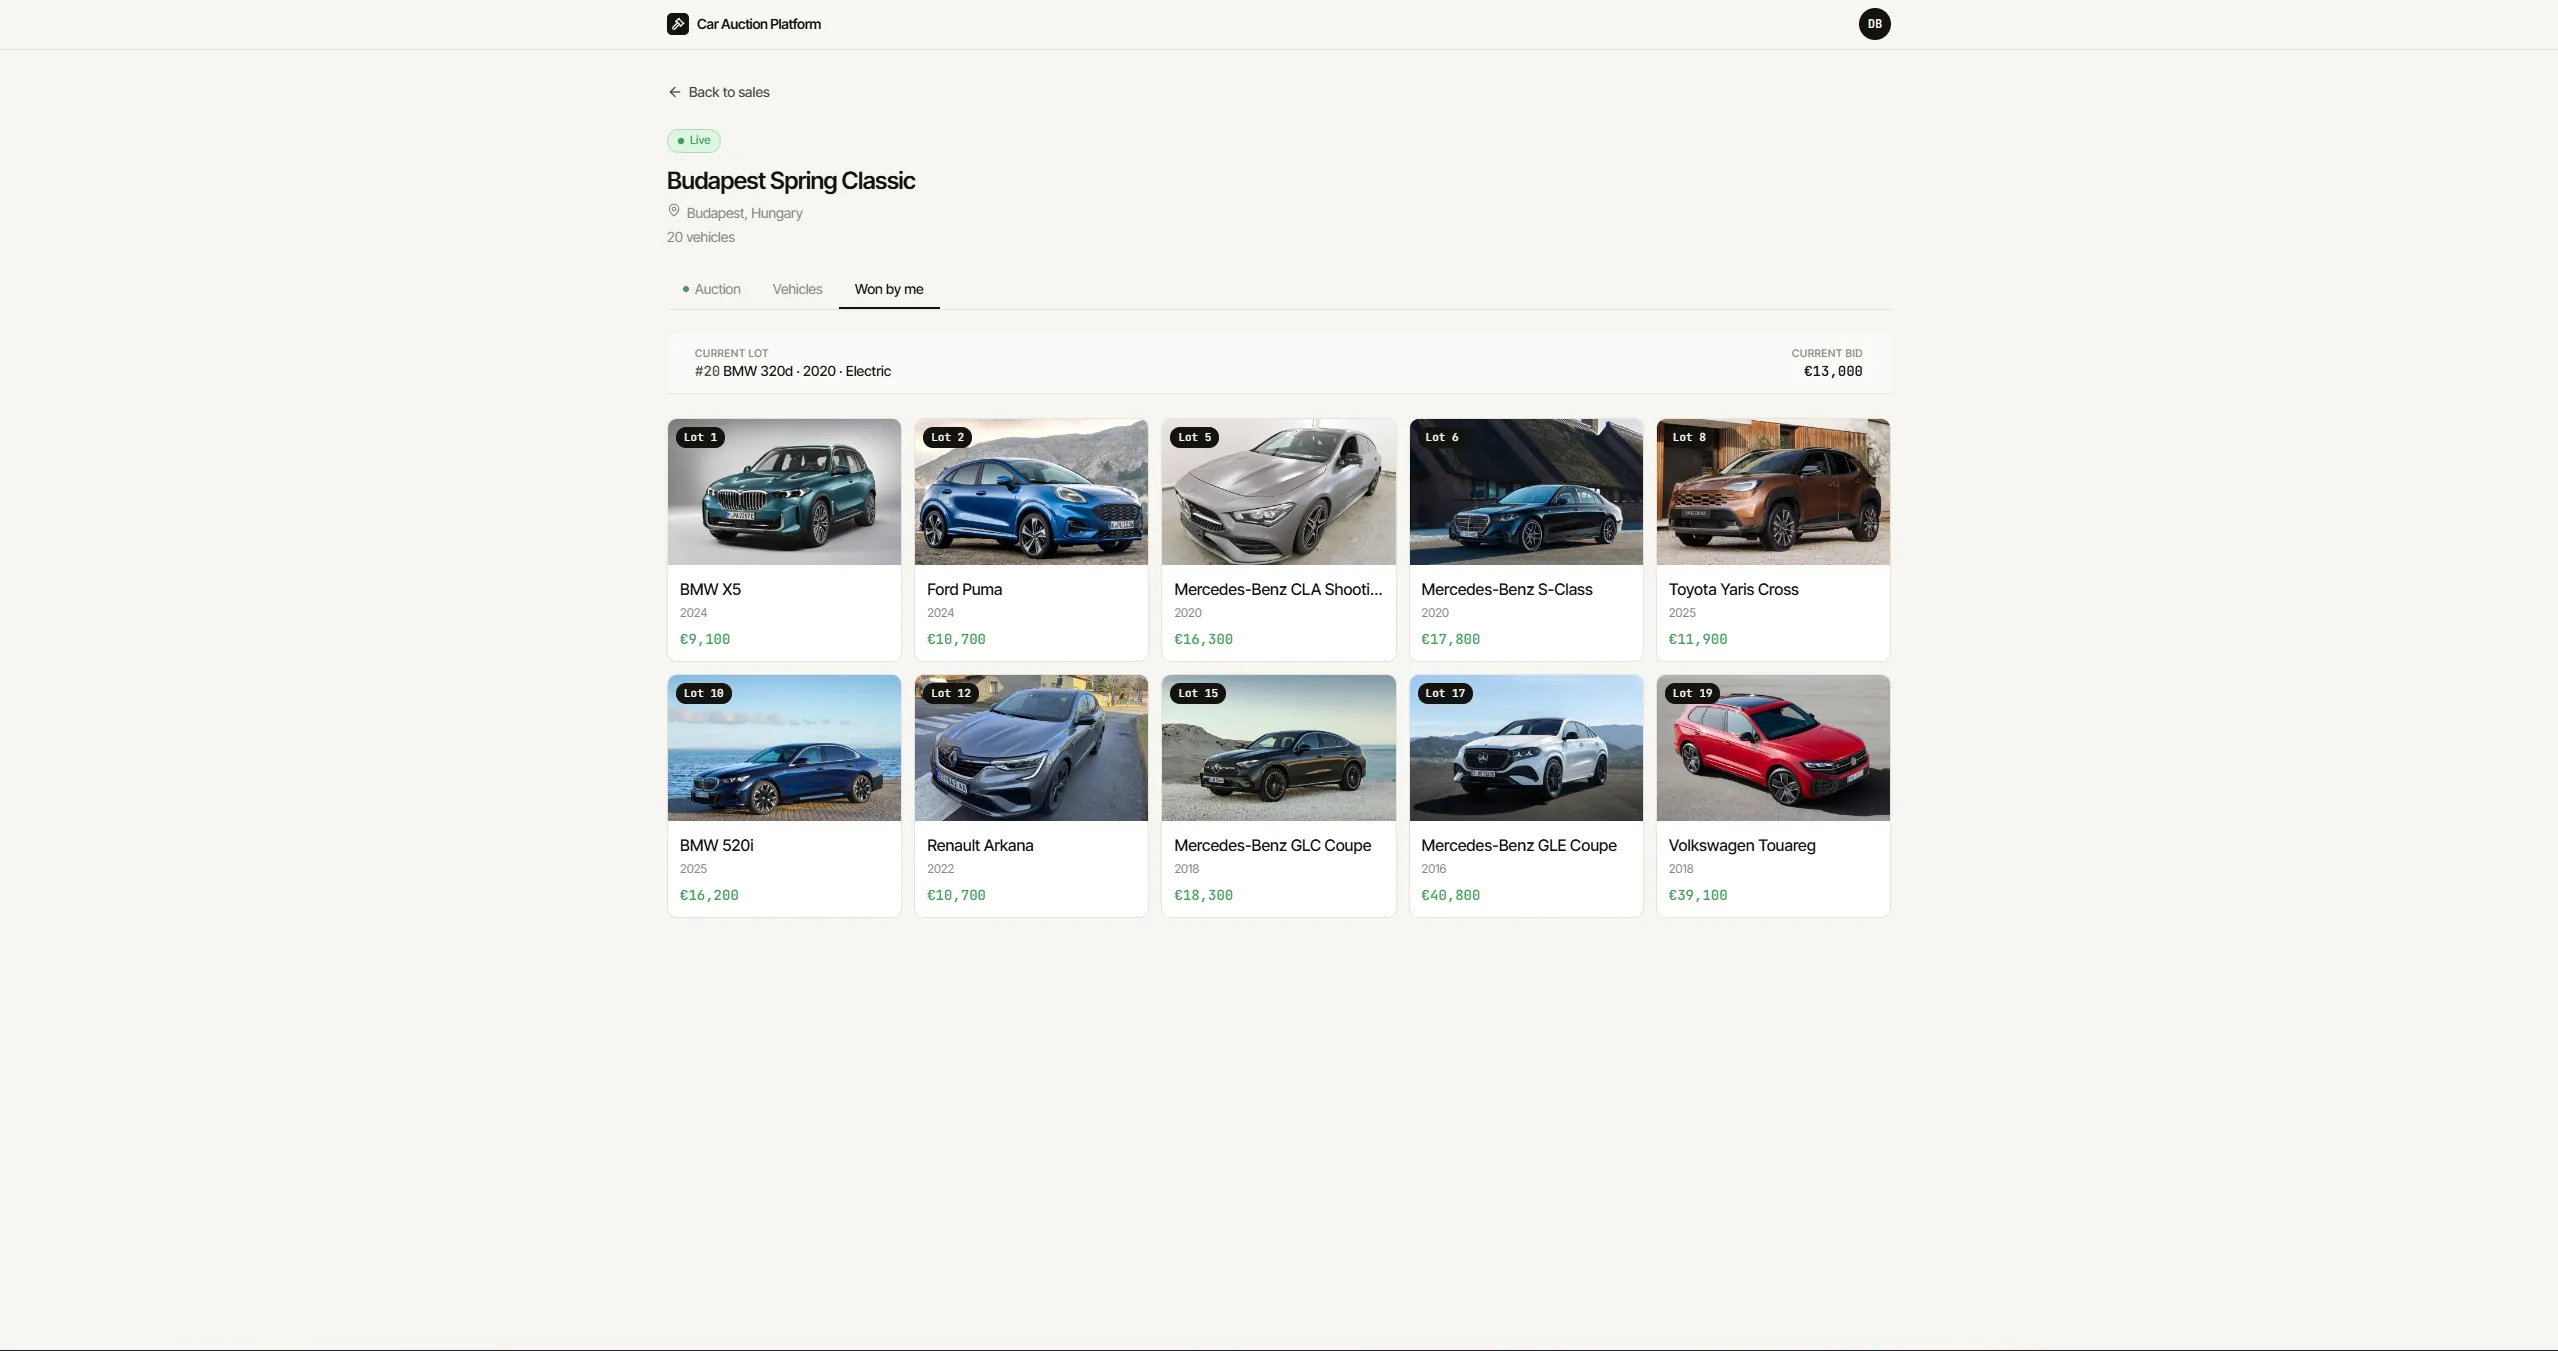Select the Won by me tab
The image size is (2558, 1351).
tap(889, 289)
